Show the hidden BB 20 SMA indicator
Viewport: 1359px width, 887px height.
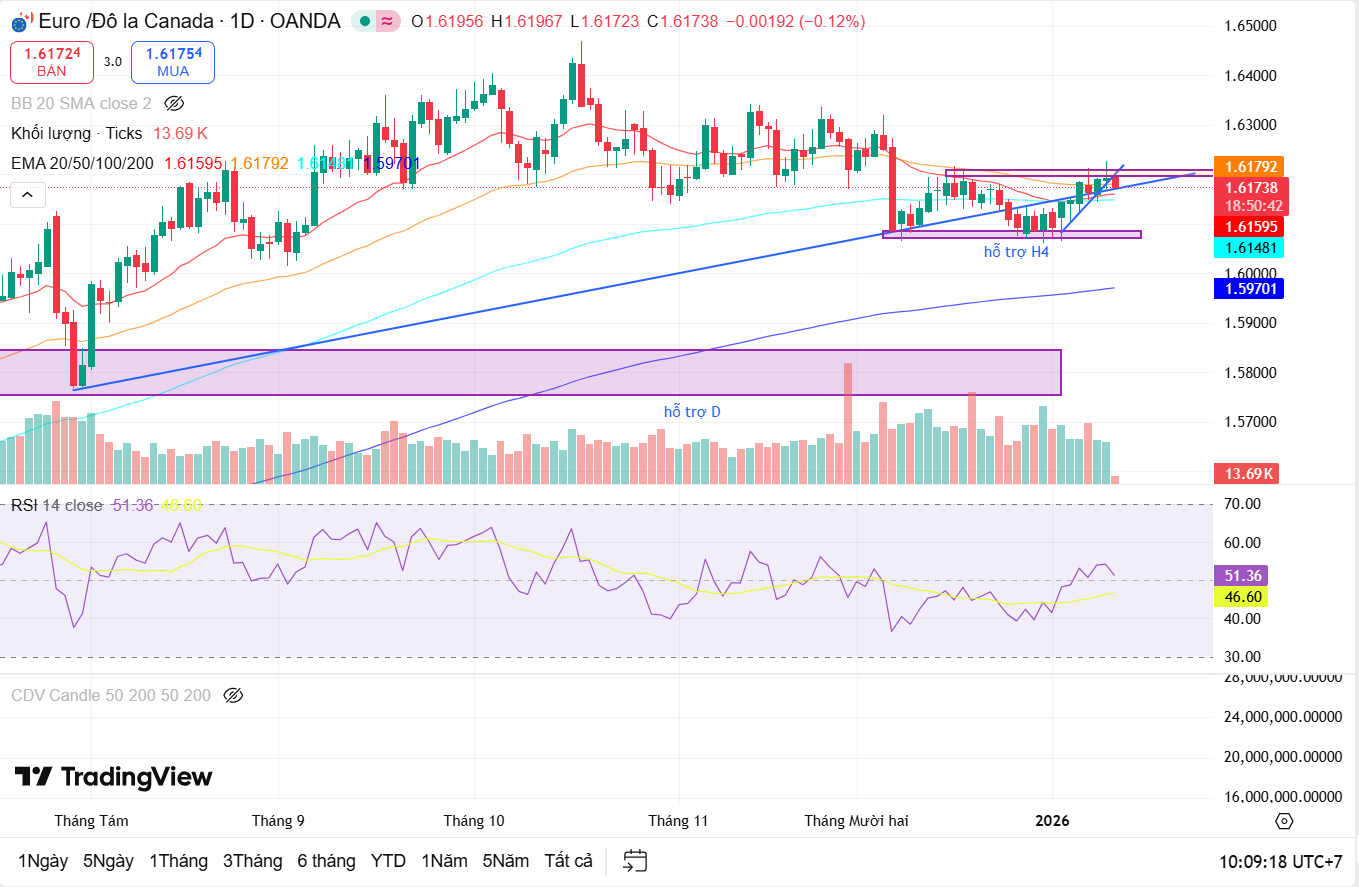click(174, 103)
